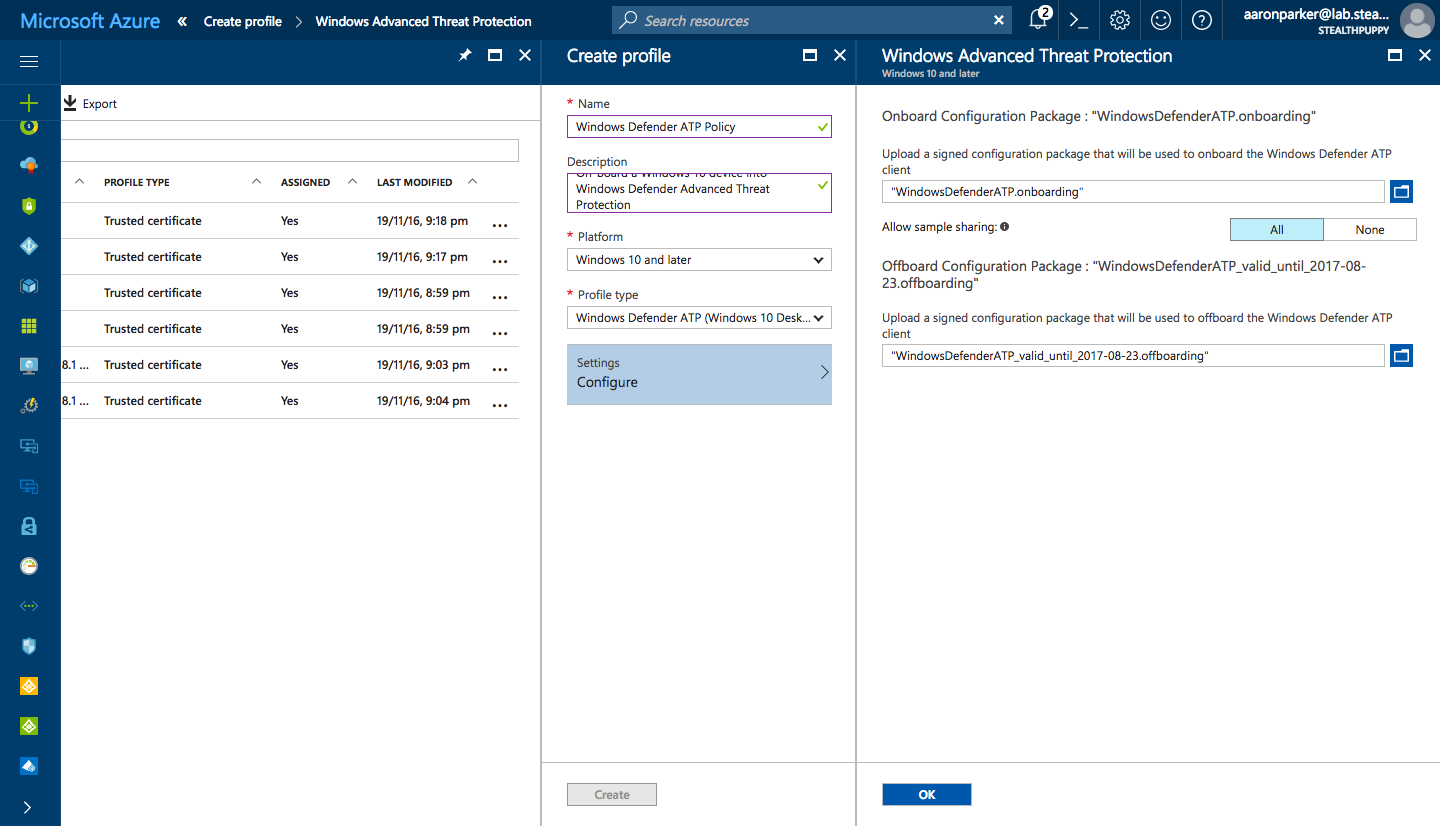Pin the profiles blade with pushpin icon
The height and width of the screenshot is (826, 1440).
click(x=465, y=56)
